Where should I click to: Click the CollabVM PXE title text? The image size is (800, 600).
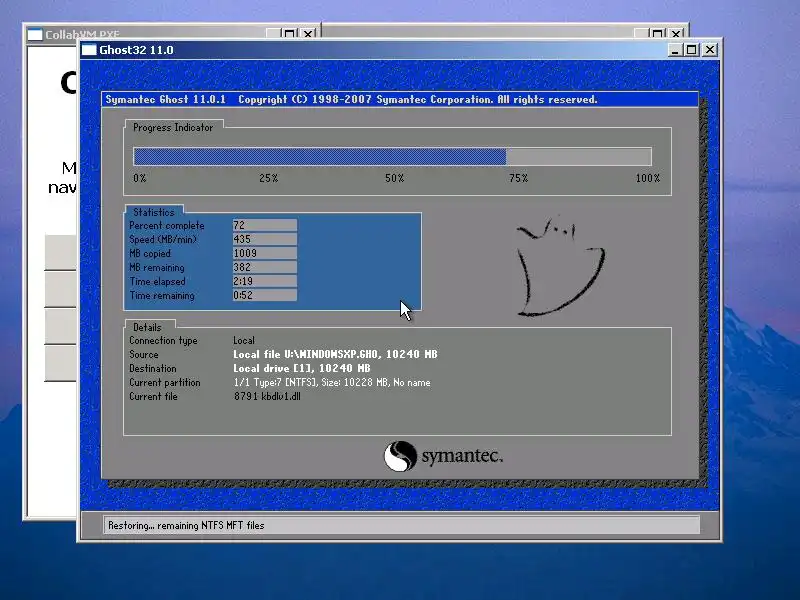click(82, 35)
